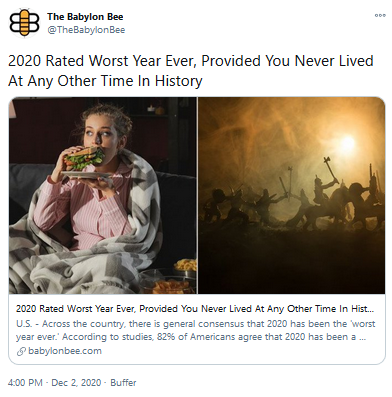Open the tweet's three-dot more menu
This screenshot has width=392, height=397.
point(380,15)
